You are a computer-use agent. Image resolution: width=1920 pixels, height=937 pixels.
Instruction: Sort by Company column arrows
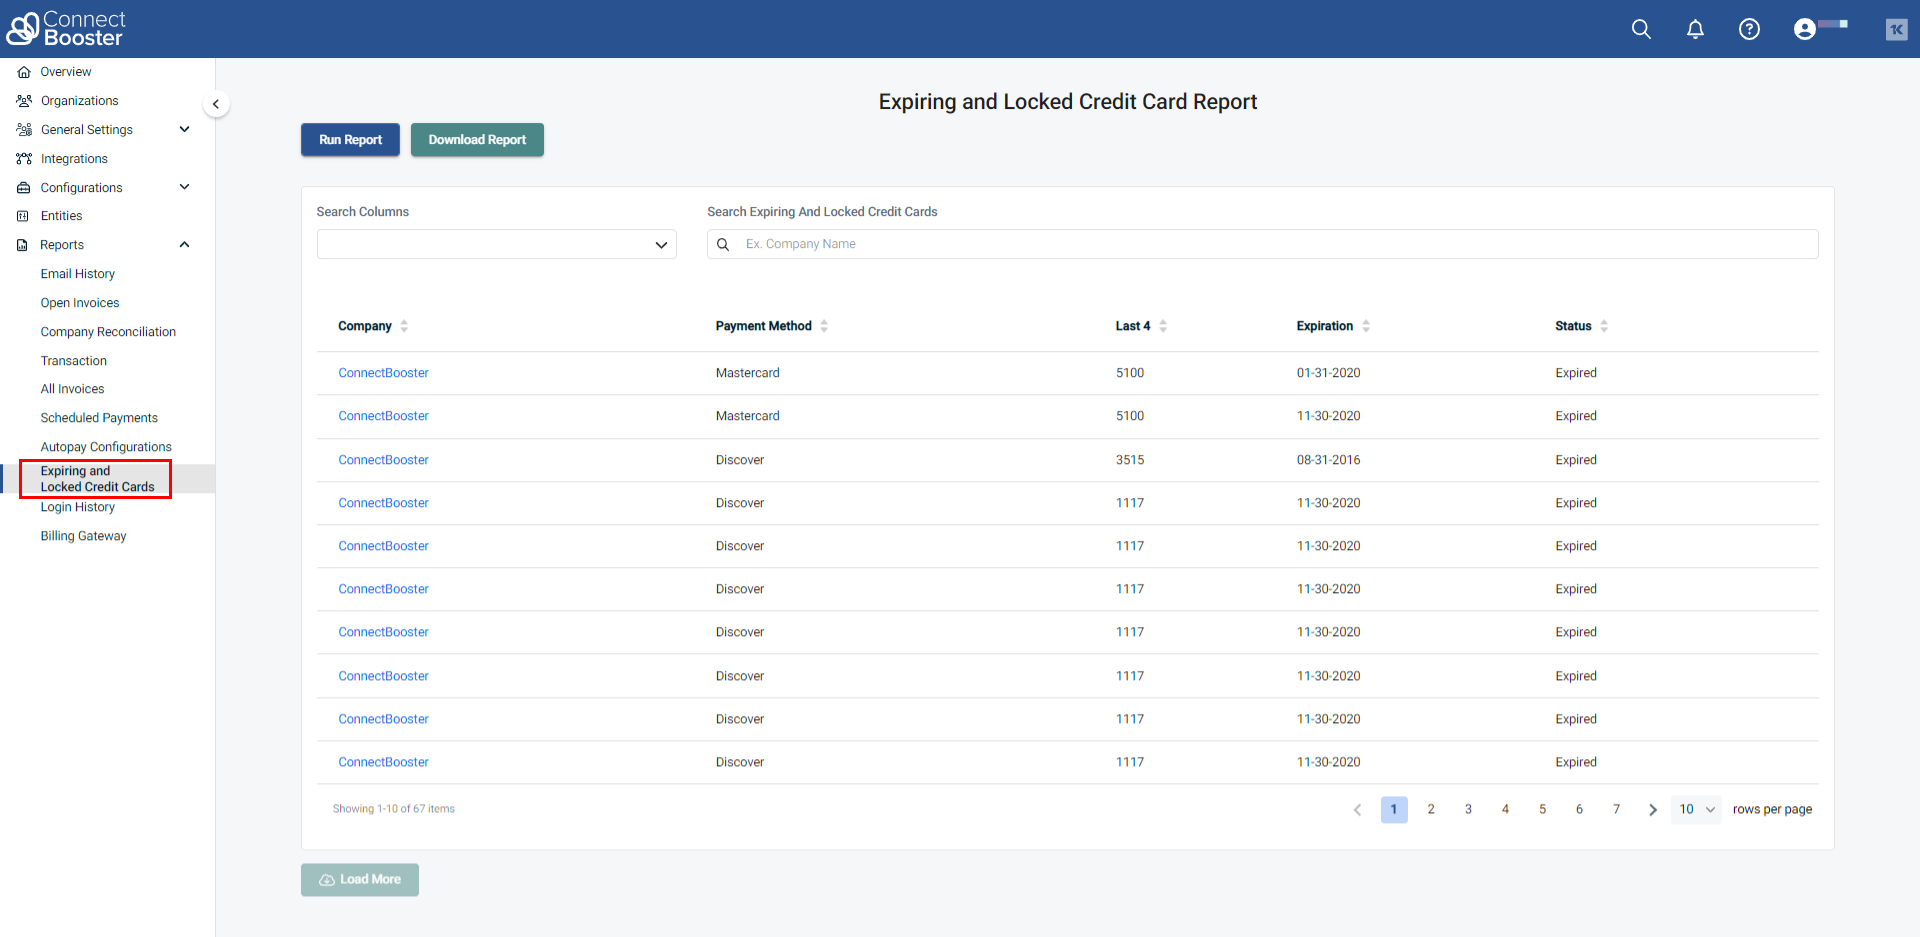click(x=404, y=326)
